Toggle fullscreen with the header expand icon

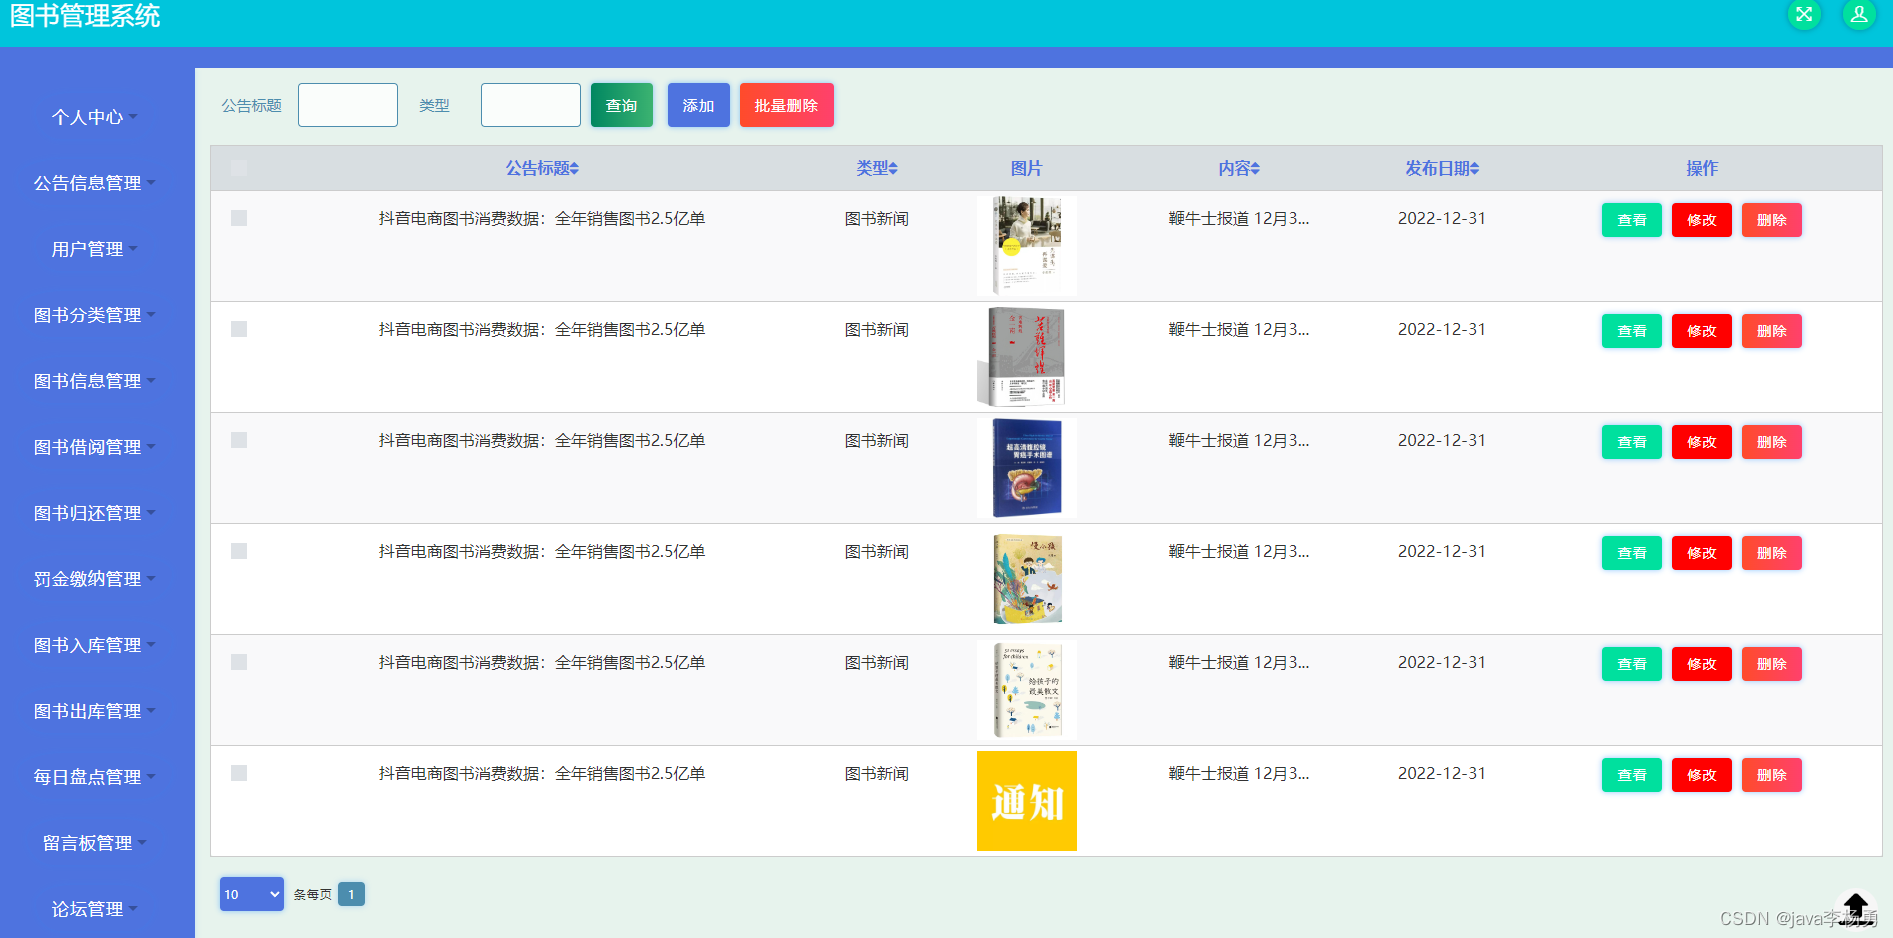[x=1804, y=14]
